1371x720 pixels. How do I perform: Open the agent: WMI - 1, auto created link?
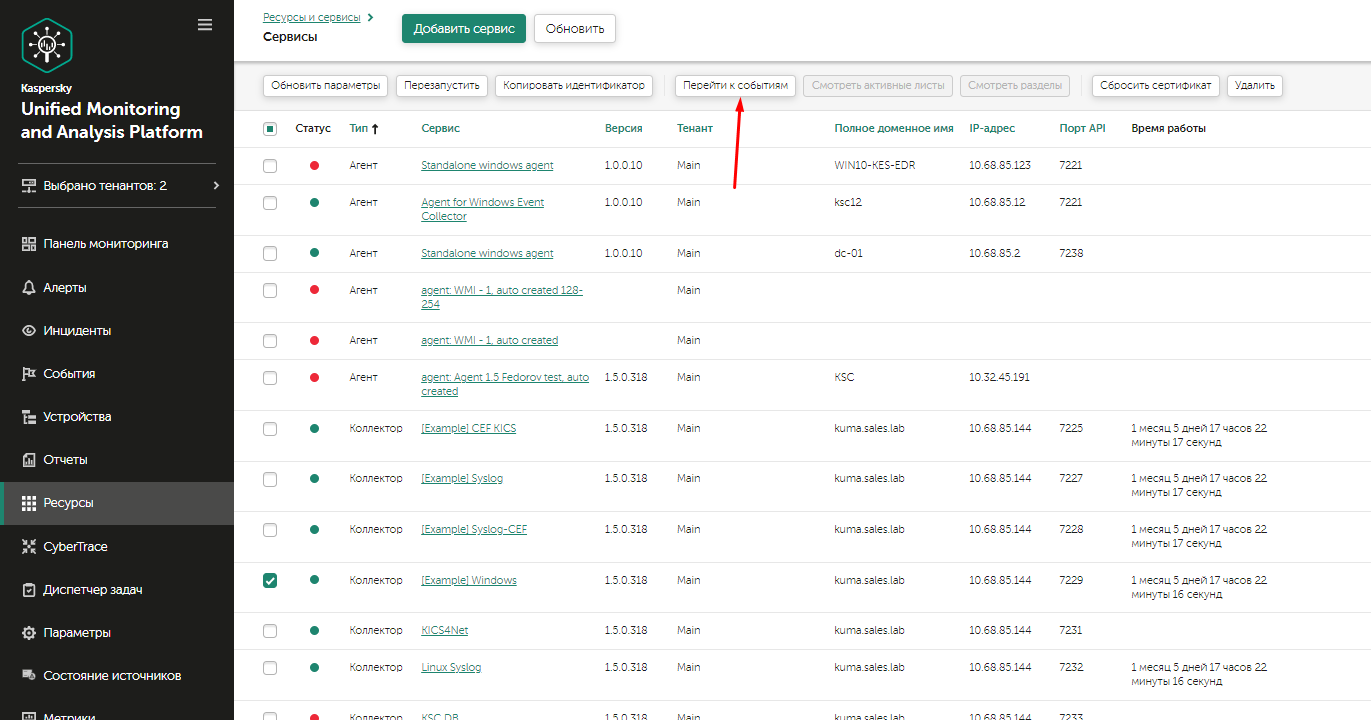coord(490,341)
